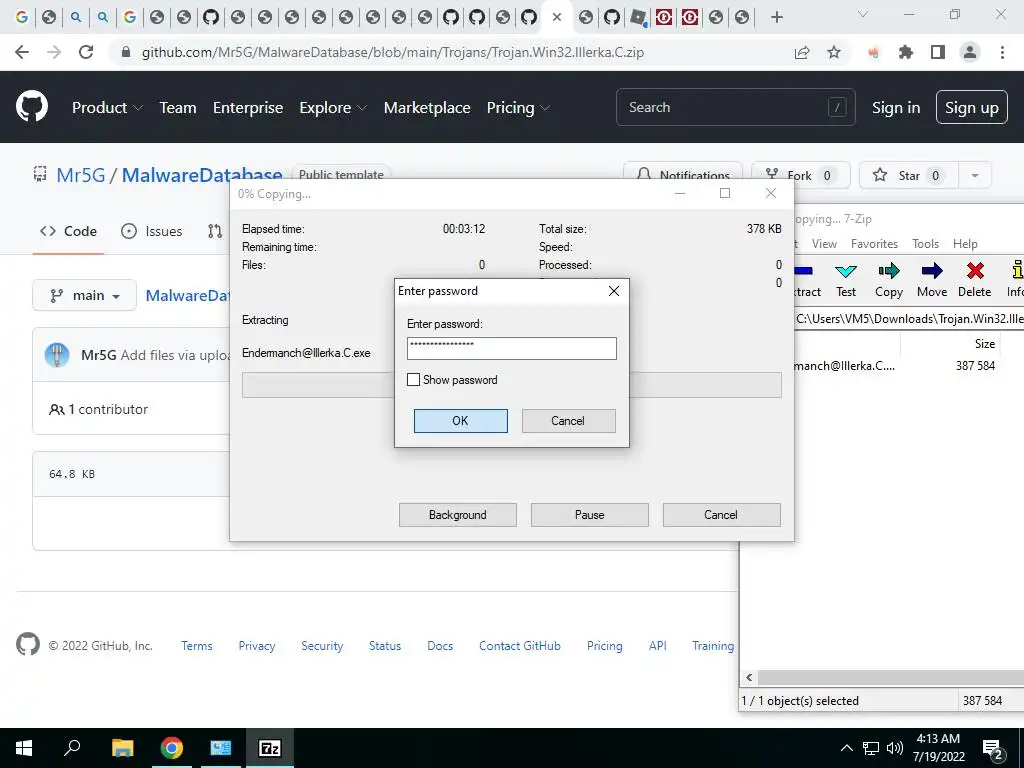The image size is (1024, 768).
Task: Open the Marketplace link
Action: 427,108
